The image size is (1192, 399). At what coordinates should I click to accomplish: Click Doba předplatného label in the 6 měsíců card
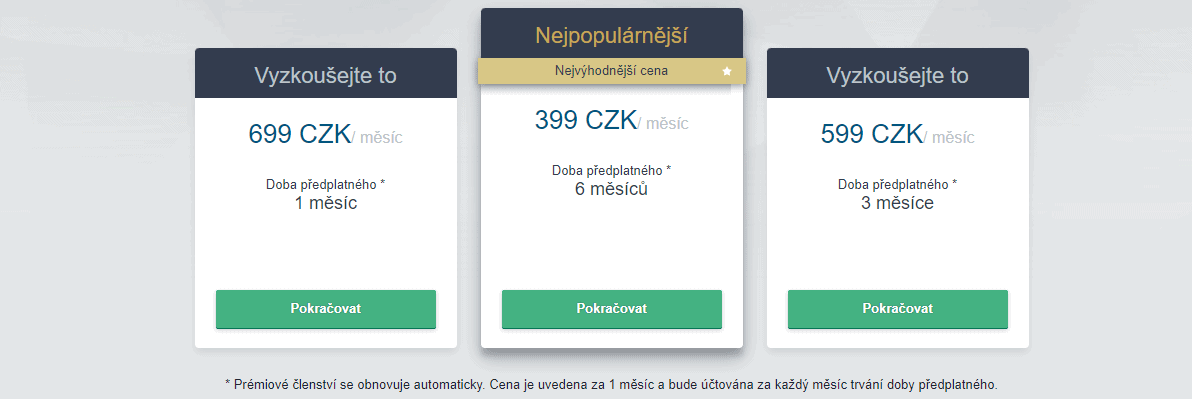click(612, 170)
